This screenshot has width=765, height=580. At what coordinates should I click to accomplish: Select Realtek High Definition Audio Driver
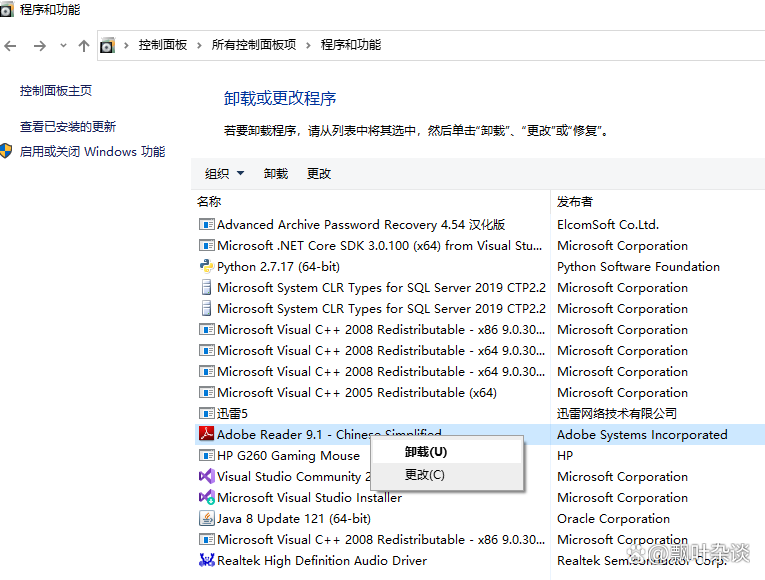point(322,560)
